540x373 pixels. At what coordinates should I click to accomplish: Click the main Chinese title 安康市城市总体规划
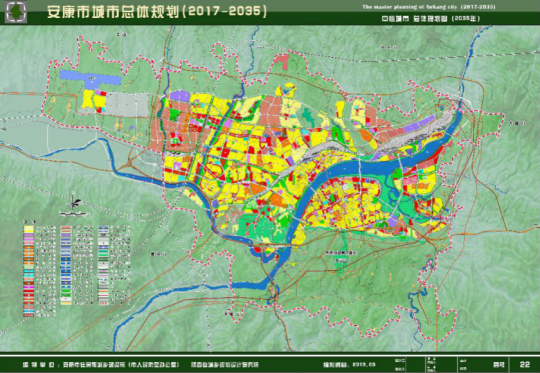[113, 11]
